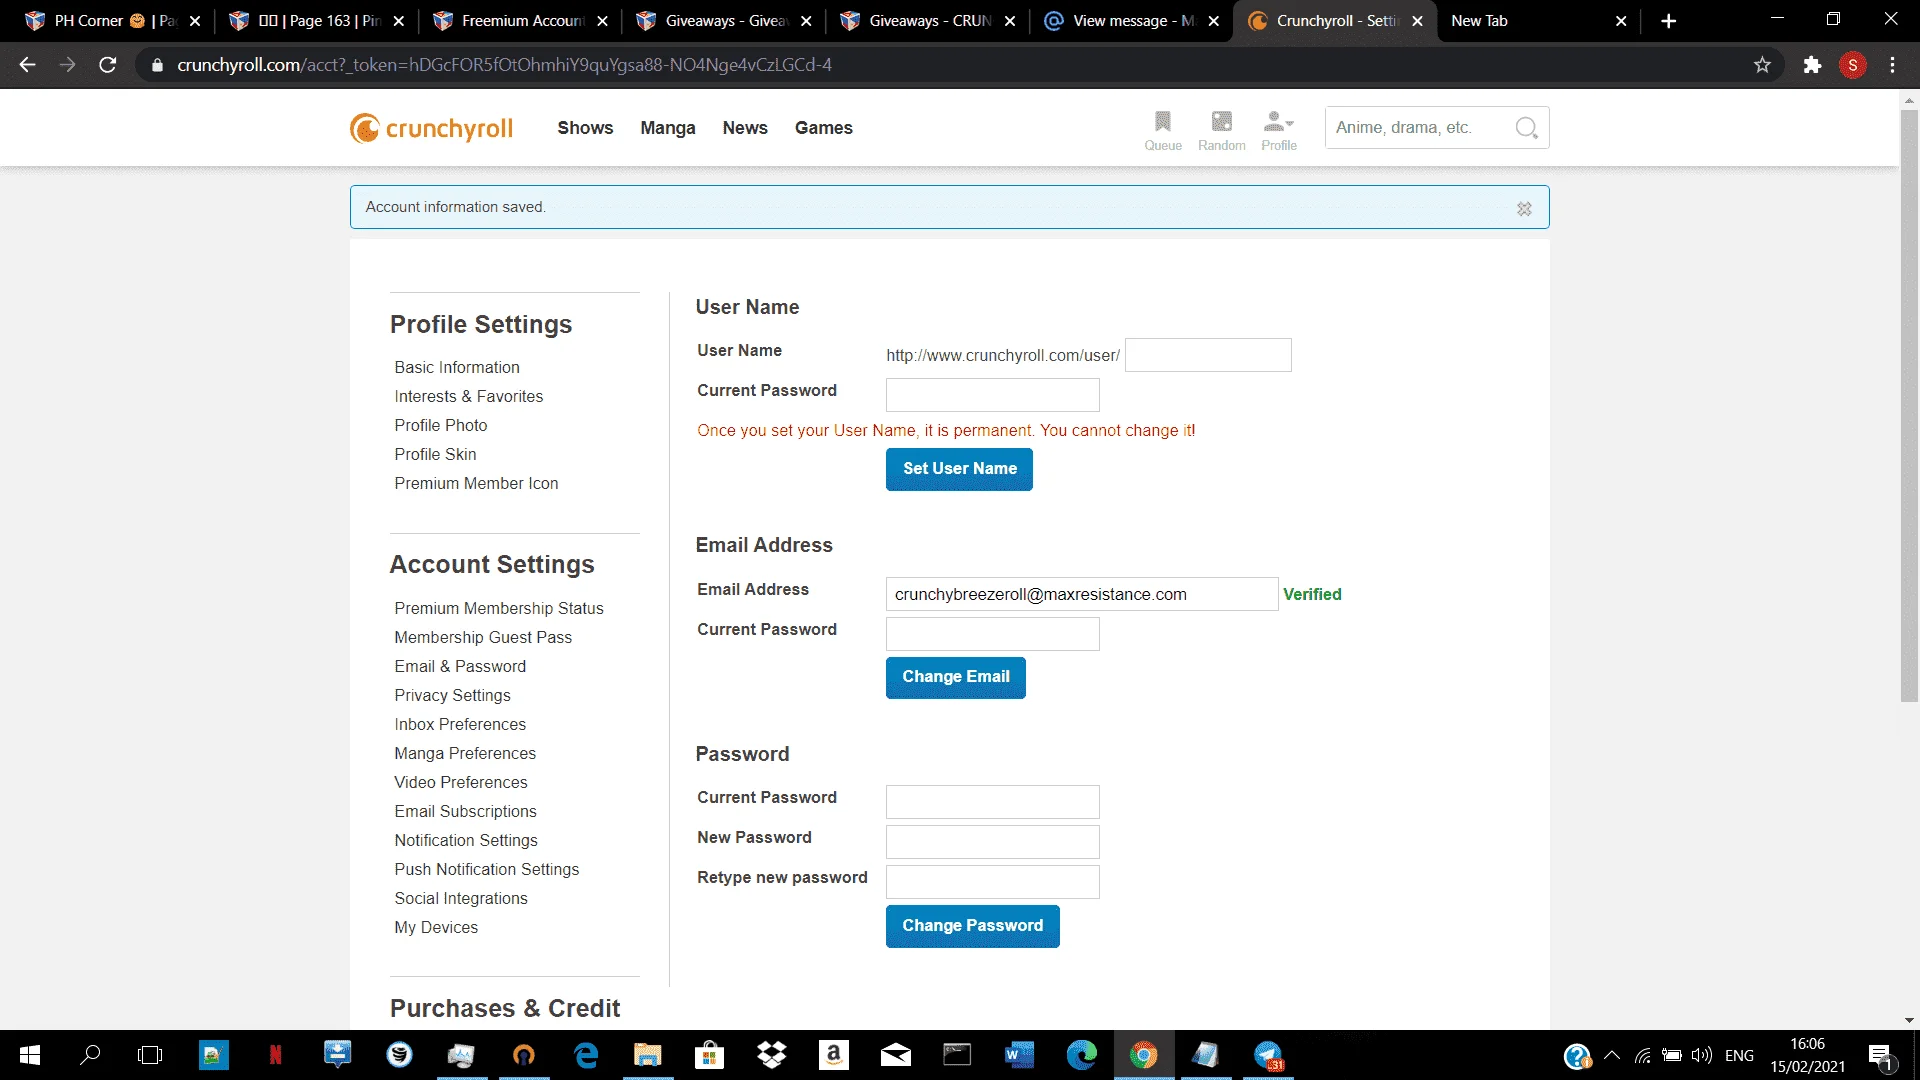Open Word from taskbar

tap(1019, 1055)
